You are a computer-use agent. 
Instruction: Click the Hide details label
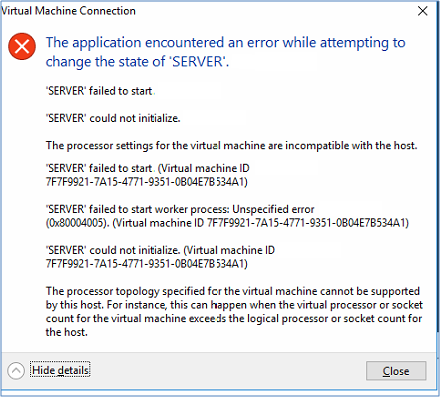pyautogui.click(x=60, y=370)
